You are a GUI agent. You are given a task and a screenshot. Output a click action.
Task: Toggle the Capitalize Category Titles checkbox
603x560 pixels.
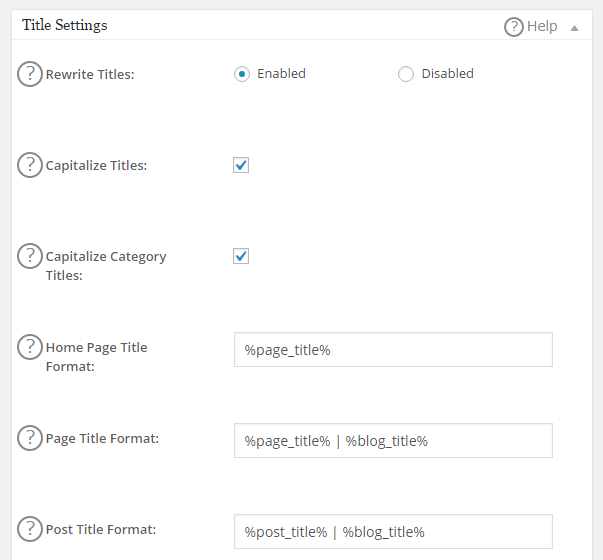241,256
